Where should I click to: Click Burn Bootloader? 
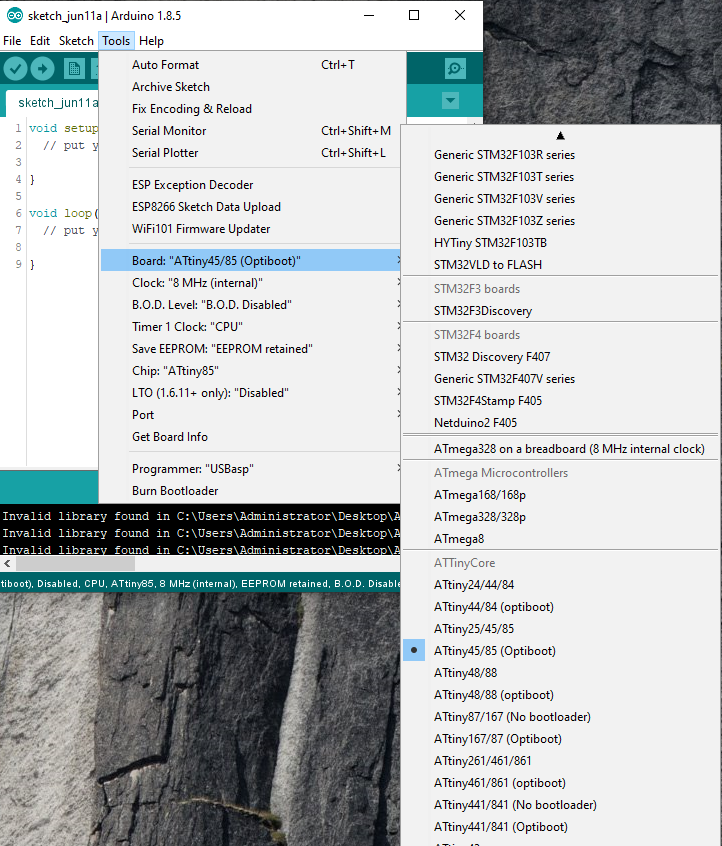[251, 491]
